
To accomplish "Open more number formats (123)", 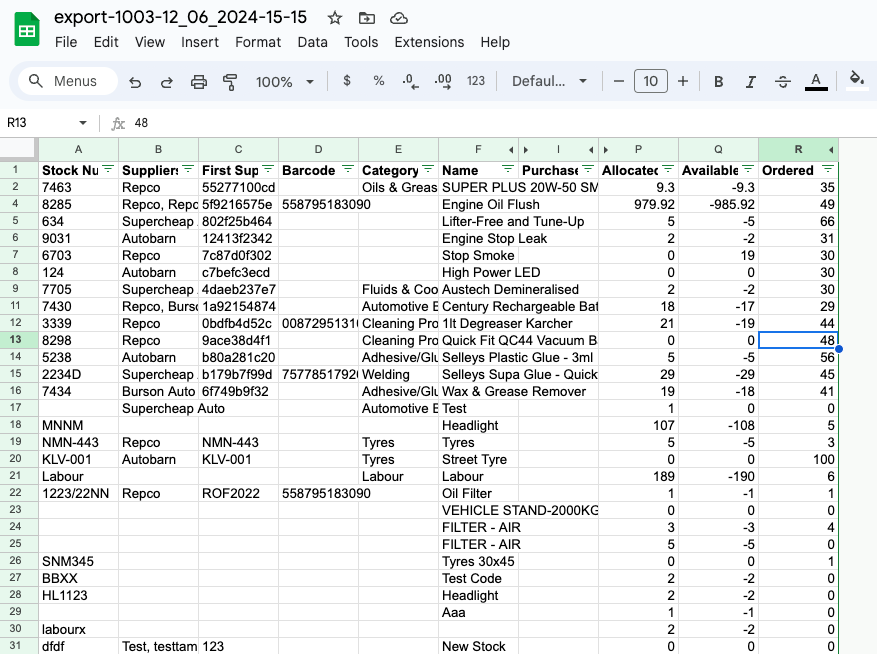I will pyautogui.click(x=475, y=81).
